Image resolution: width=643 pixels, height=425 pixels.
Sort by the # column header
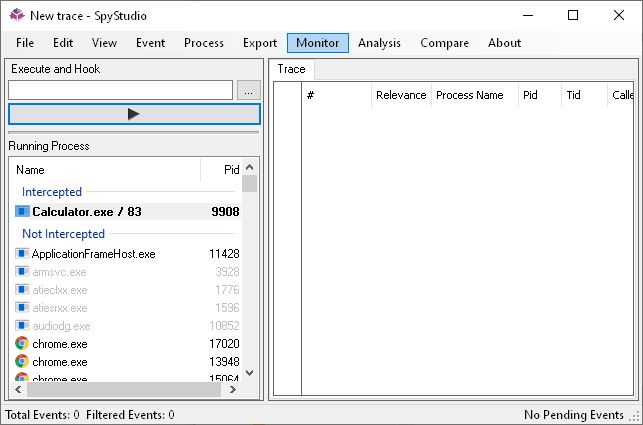pos(337,95)
